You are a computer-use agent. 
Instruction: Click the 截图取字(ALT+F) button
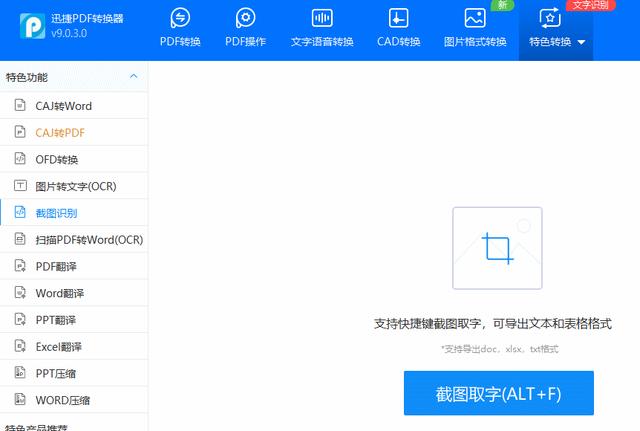[499, 393]
